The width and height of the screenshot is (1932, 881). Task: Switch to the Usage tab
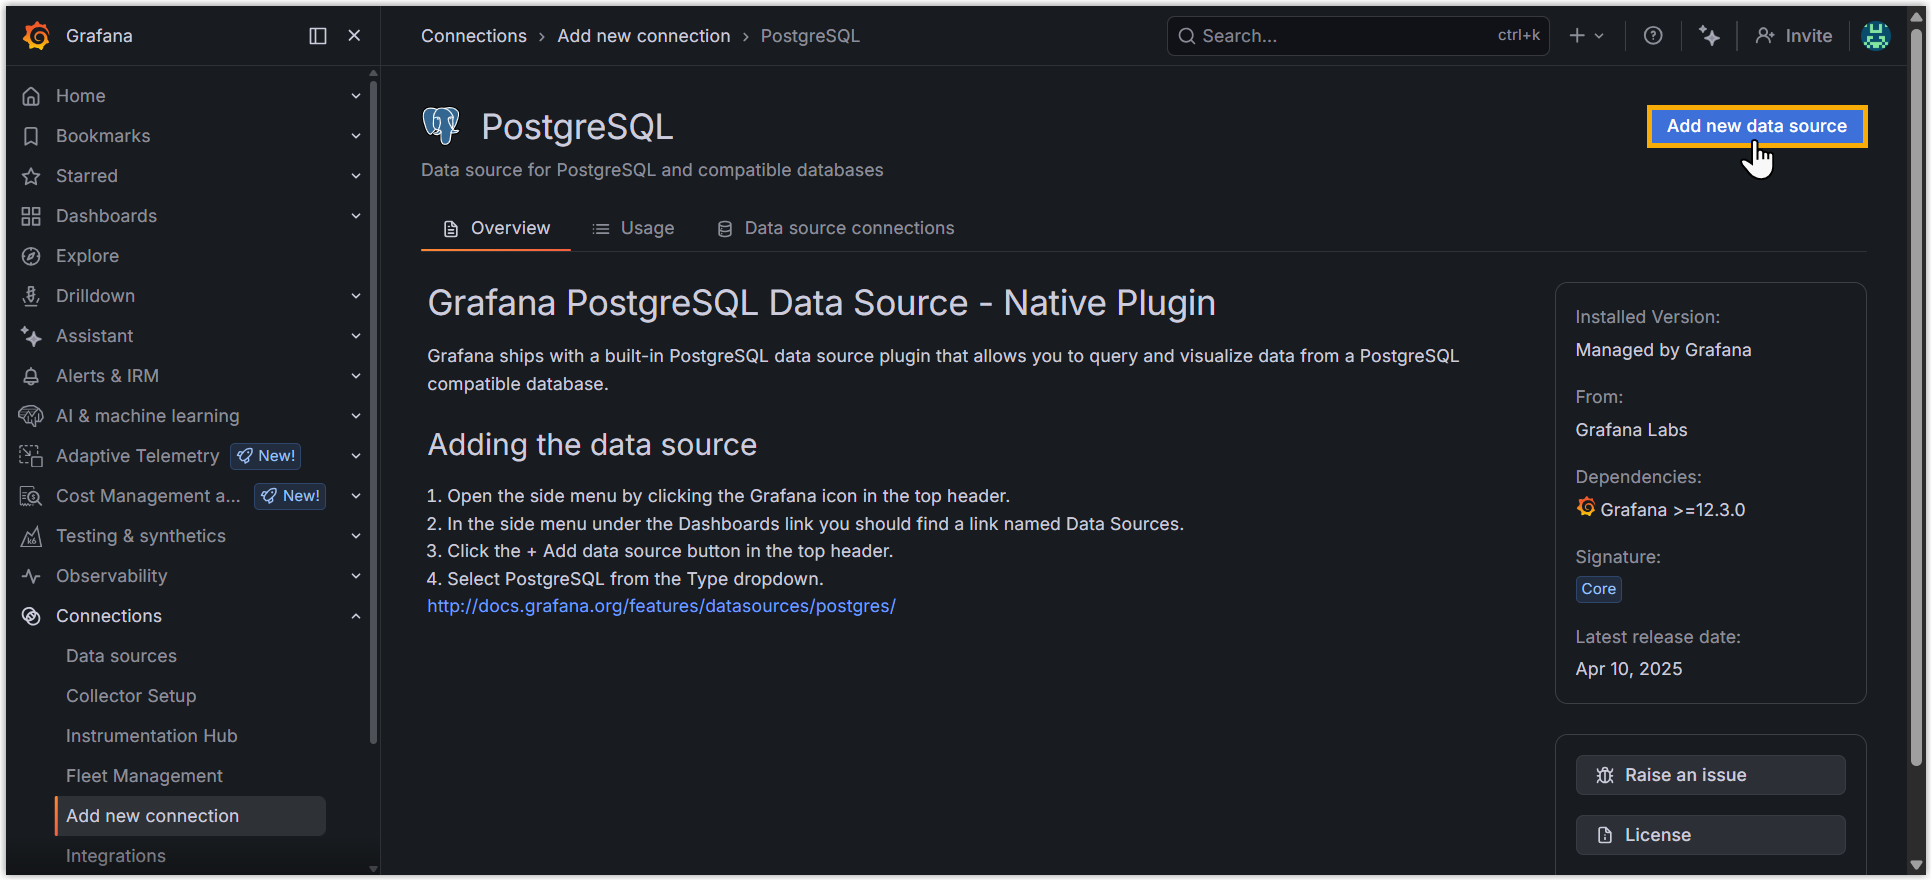633,228
